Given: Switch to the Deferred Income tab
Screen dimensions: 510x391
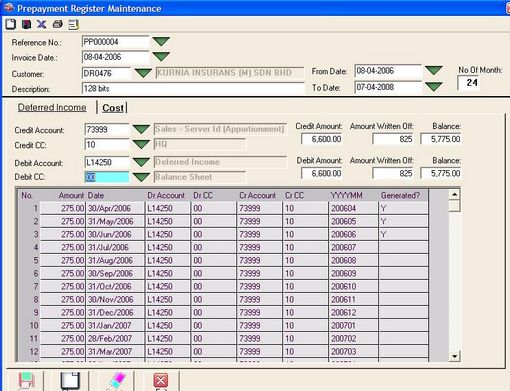Looking at the screenshot, I should [52, 107].
